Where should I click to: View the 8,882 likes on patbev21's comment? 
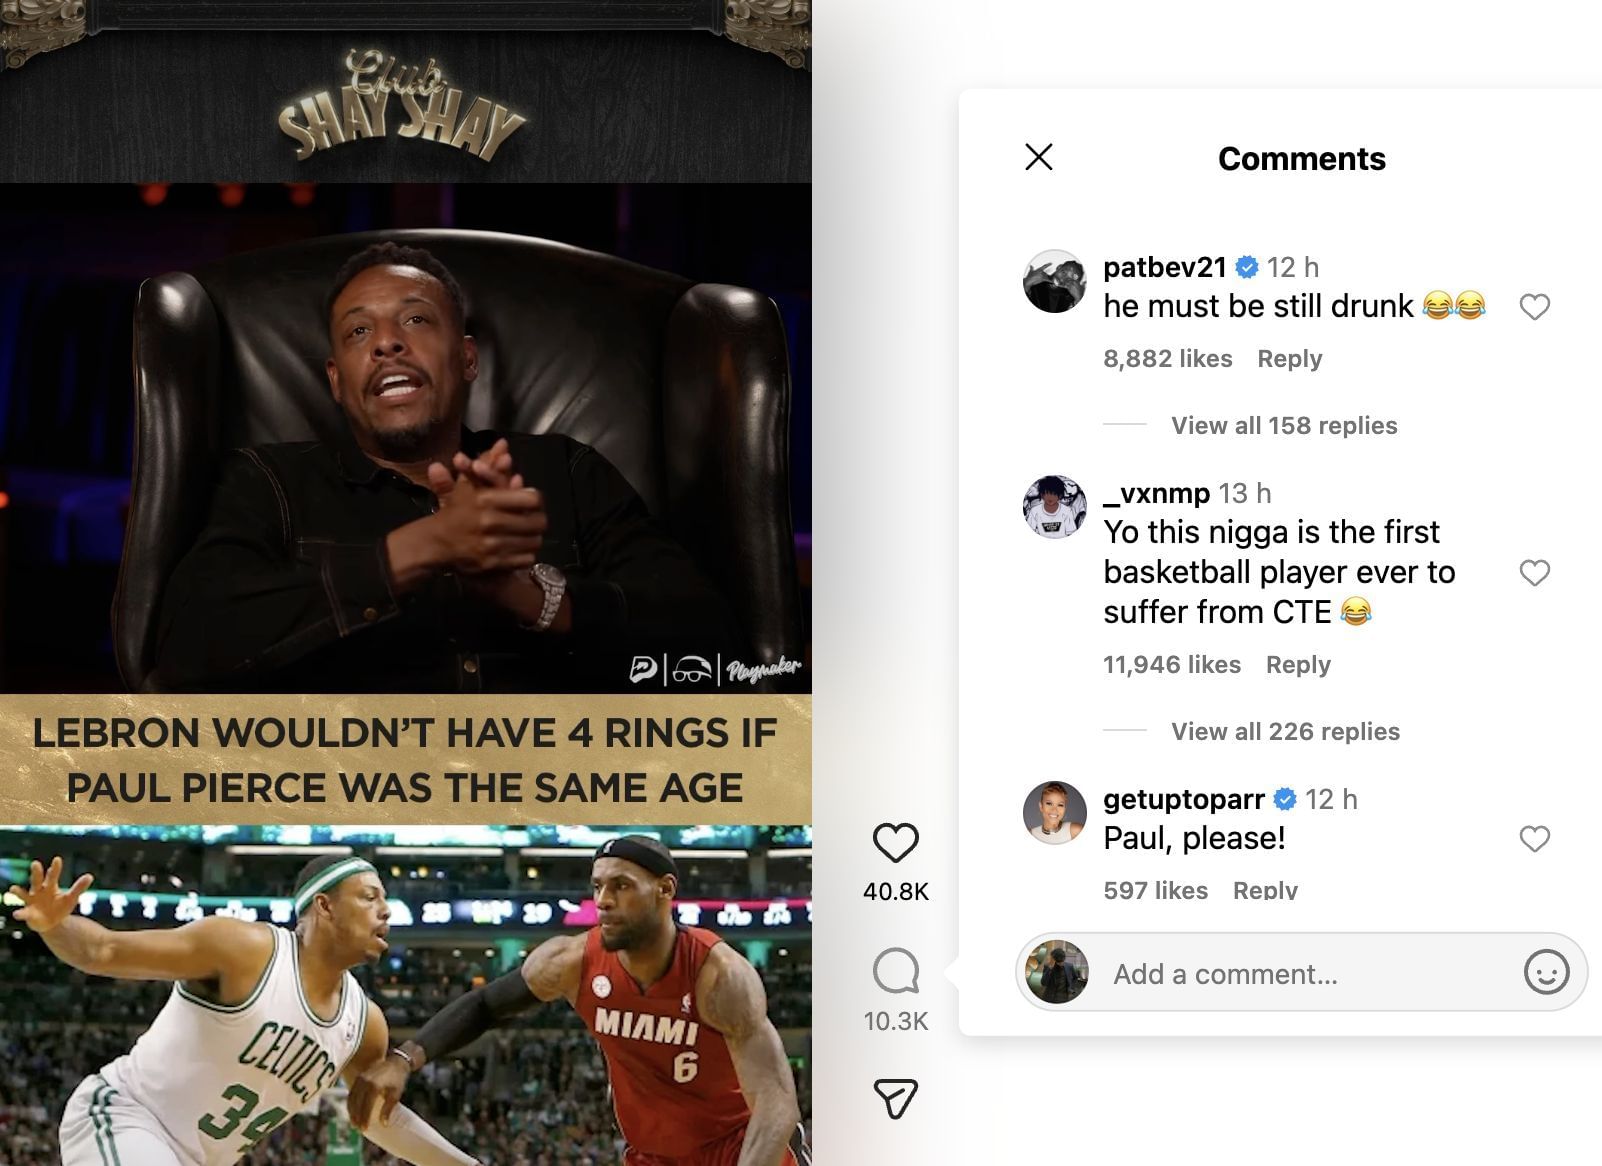(1167, 359)
